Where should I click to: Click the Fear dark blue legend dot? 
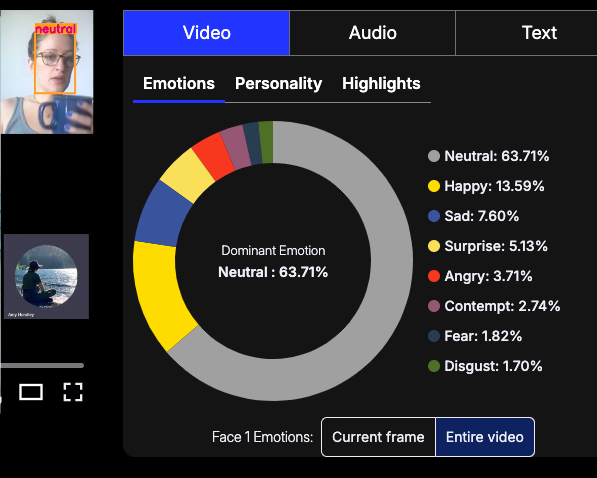click(x=434, y=336)
